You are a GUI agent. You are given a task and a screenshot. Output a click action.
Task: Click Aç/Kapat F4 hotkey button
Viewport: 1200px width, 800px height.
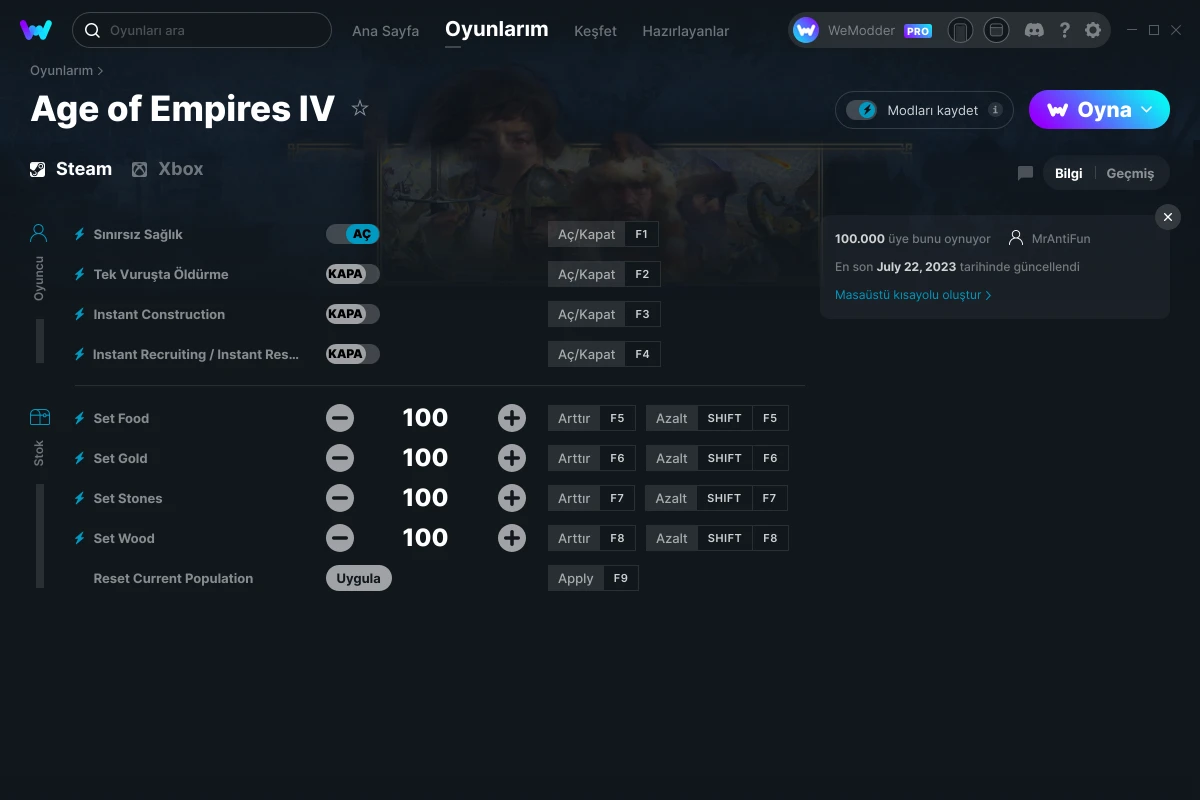[604, 354]
